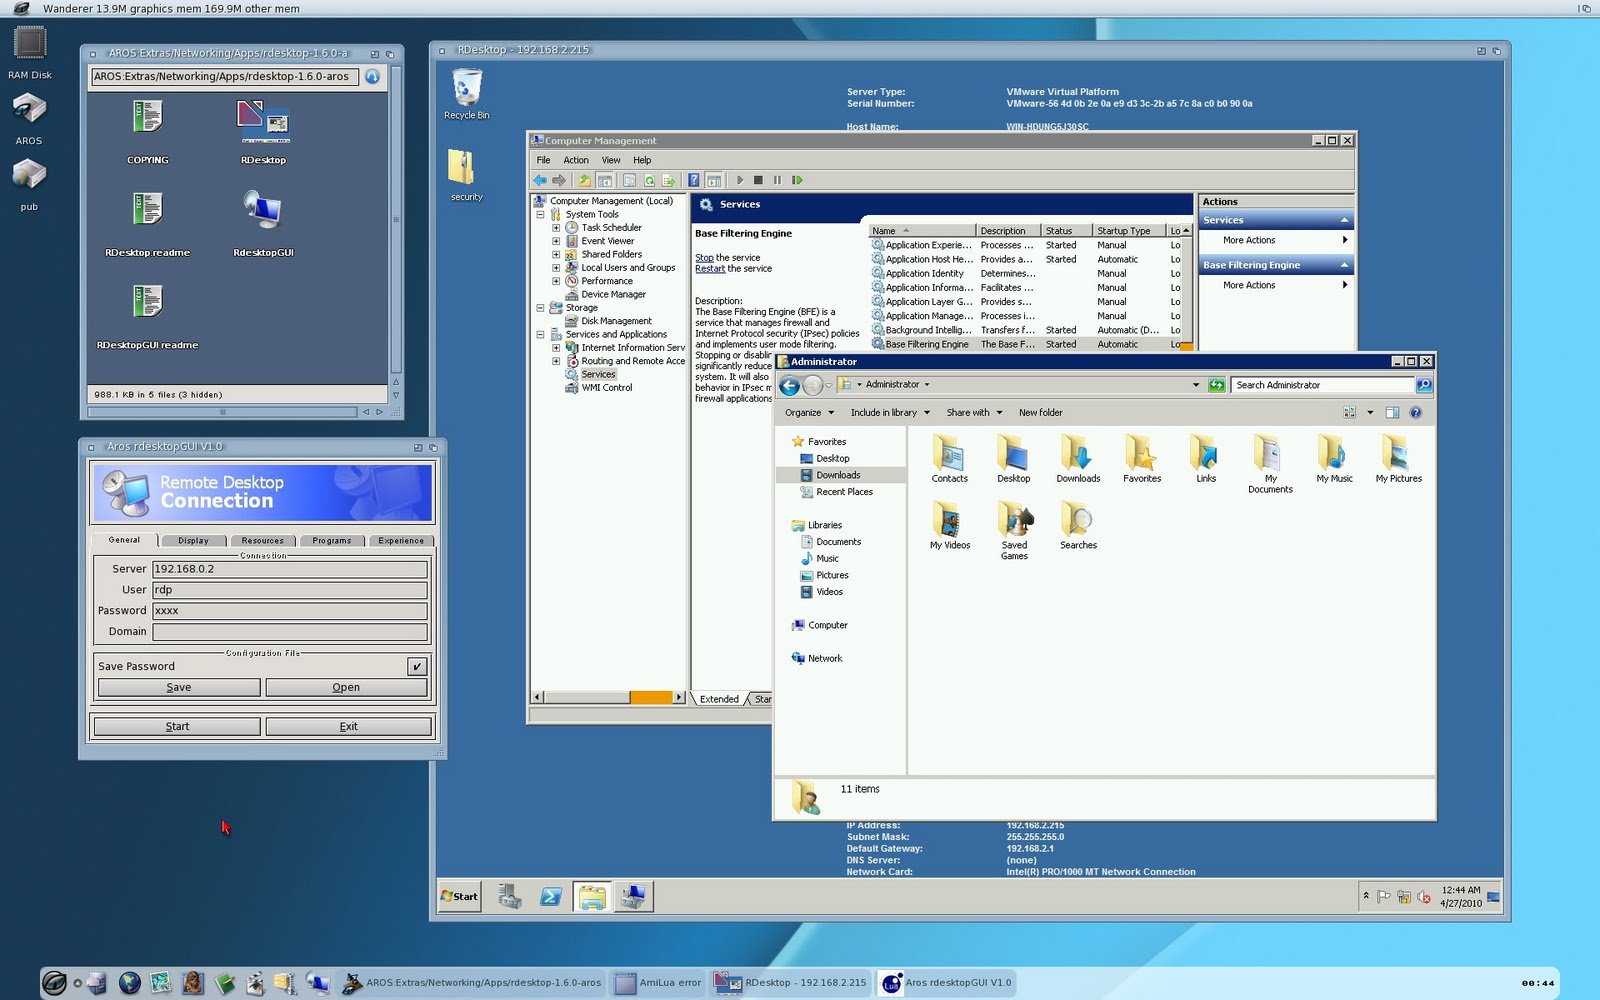Go back in the Administrator explorer window
This screenshot has width=1600, height=1000.
tap(789, 385)
